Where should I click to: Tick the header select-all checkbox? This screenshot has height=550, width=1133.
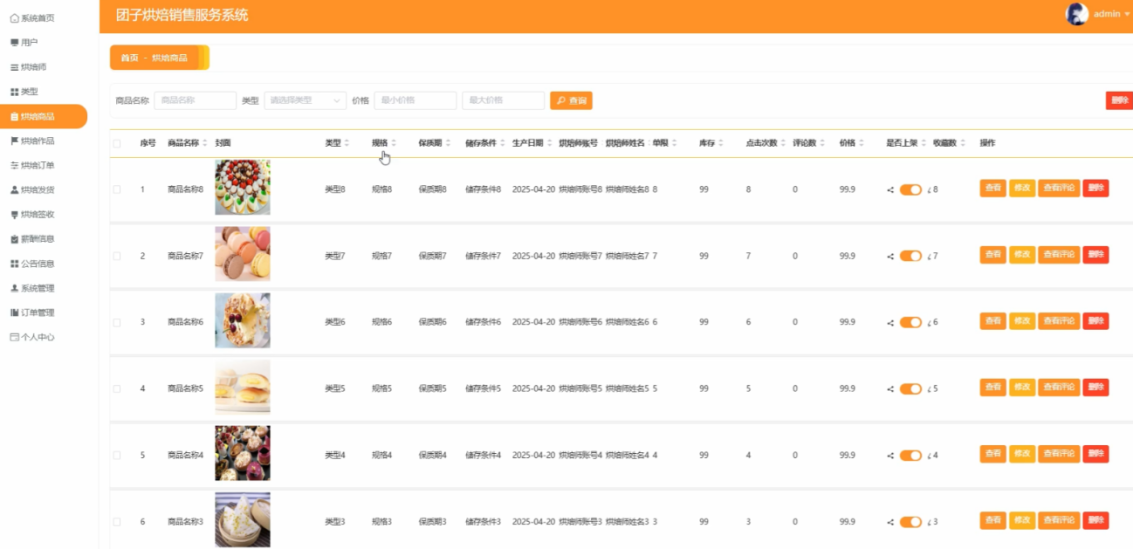pyautogui.click(x=117, y=144)
